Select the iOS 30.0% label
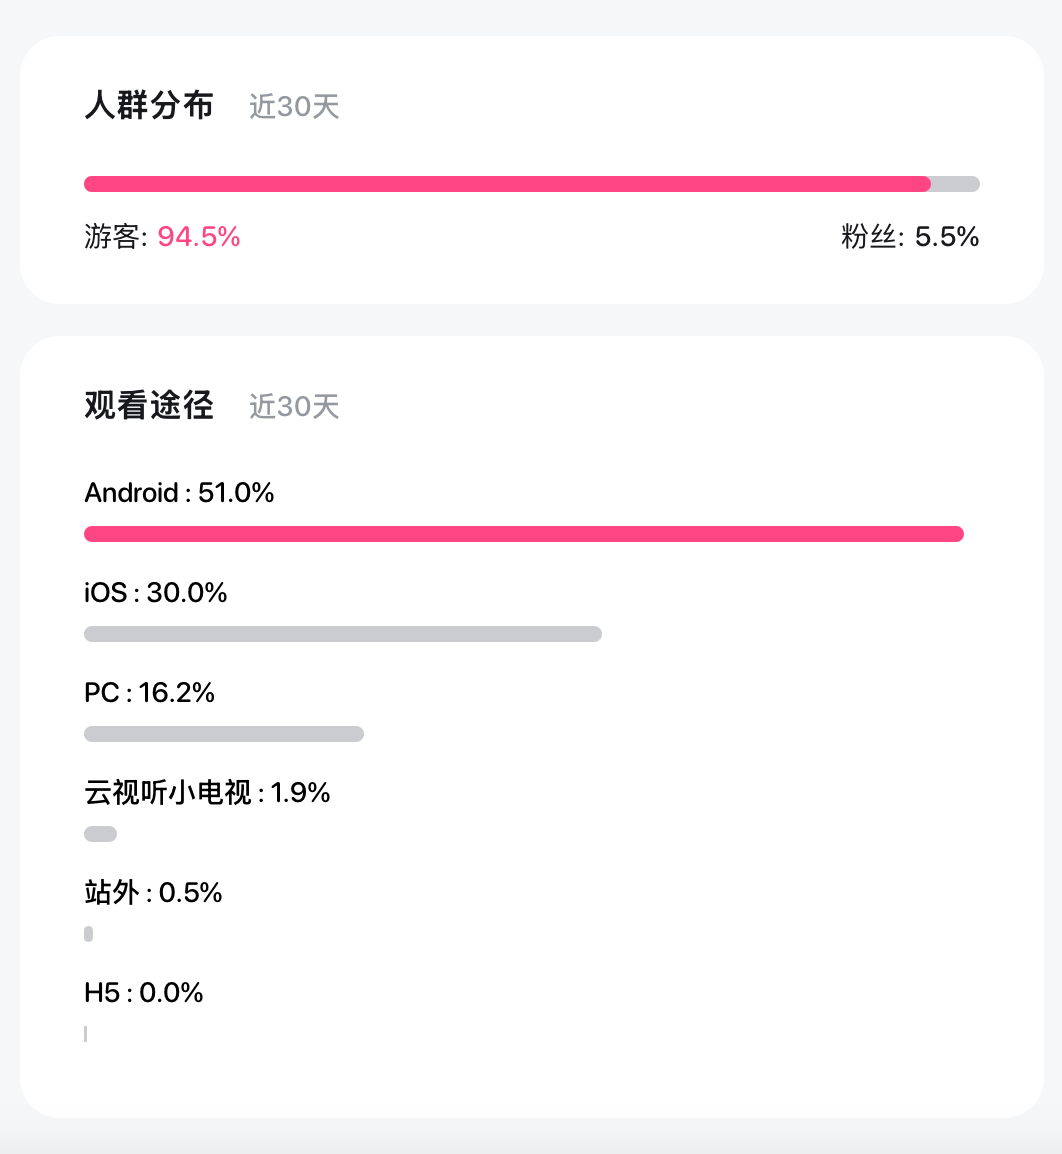Screen dimensions: 1062x1154 coord(156,593)
